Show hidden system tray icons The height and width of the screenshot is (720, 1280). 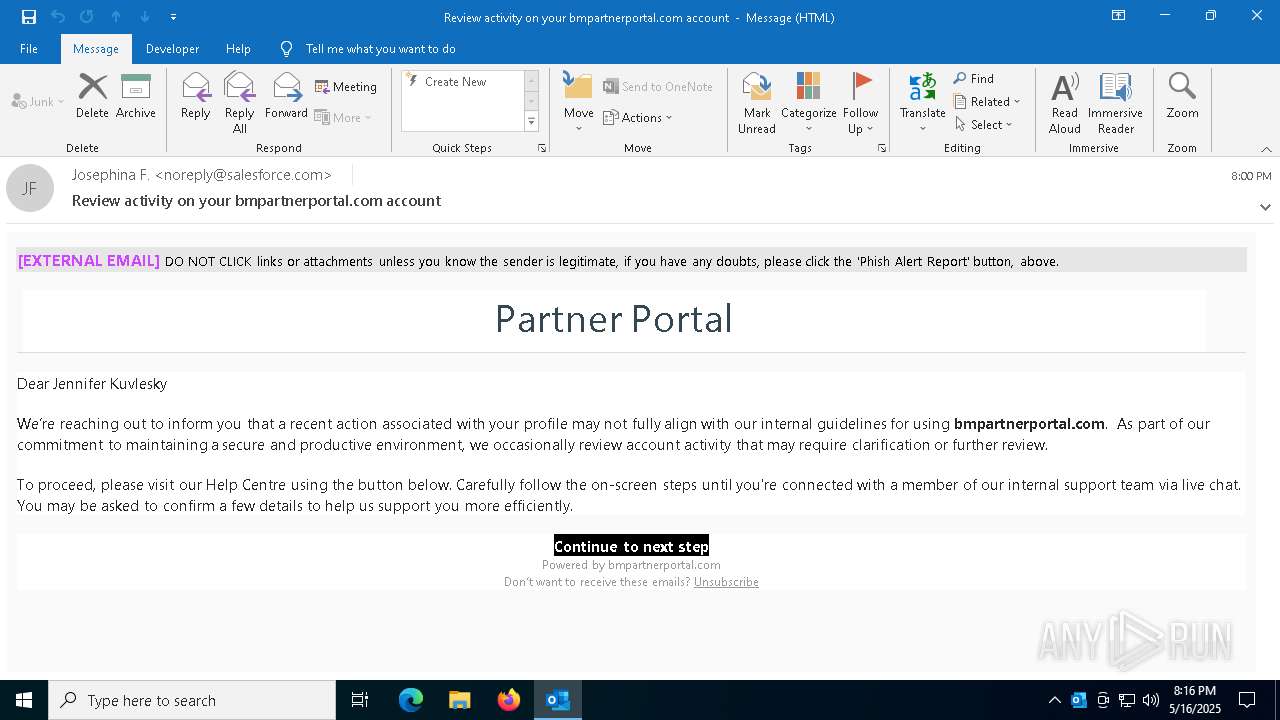point(1054,700)
